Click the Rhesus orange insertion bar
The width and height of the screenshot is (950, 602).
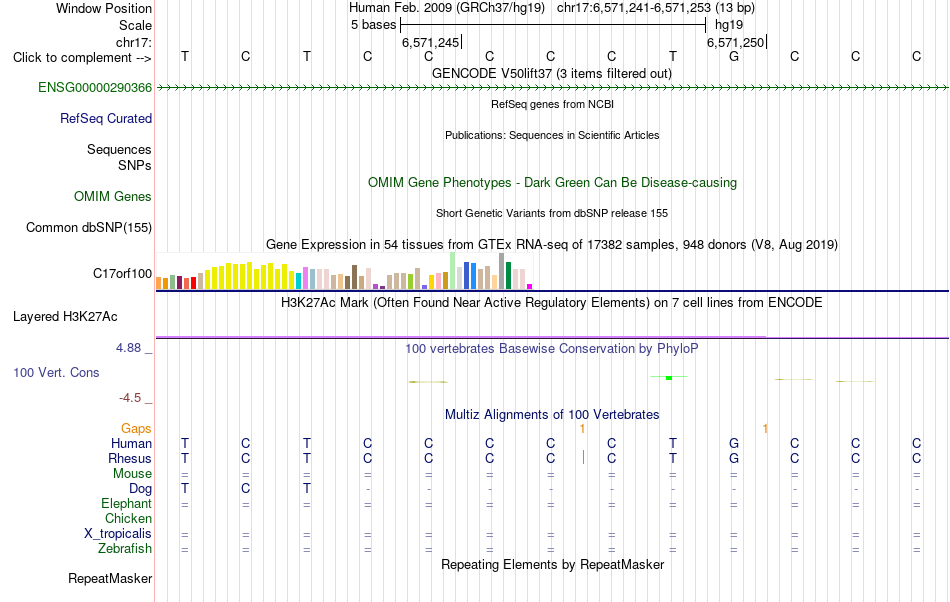coord(583,457)
